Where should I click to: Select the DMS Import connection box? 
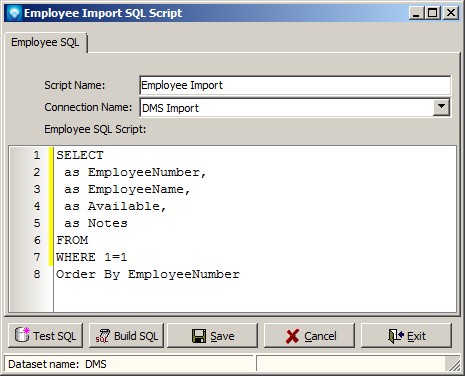(295, 108)
